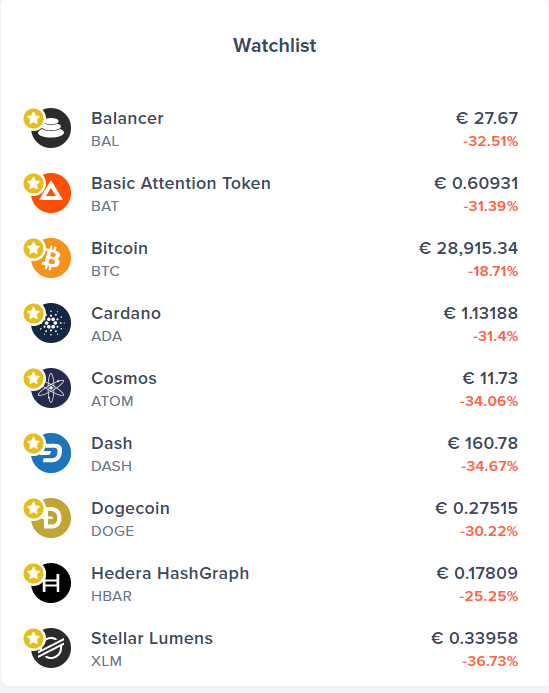Toggle the watchlist star on Balancer
Image resolution: width=549 pixels, height=693 pixels.
(x=34, y=118)
